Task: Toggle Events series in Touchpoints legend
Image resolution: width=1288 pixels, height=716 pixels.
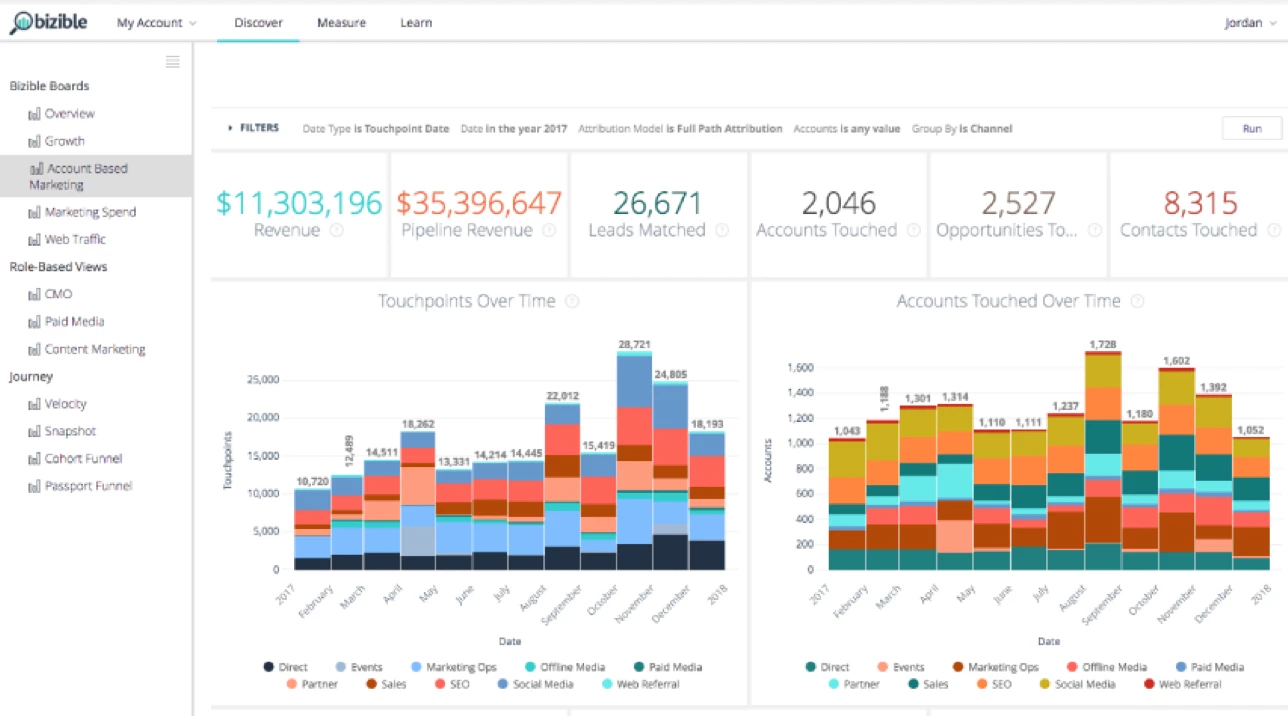Action: click(x=358, y=667)
